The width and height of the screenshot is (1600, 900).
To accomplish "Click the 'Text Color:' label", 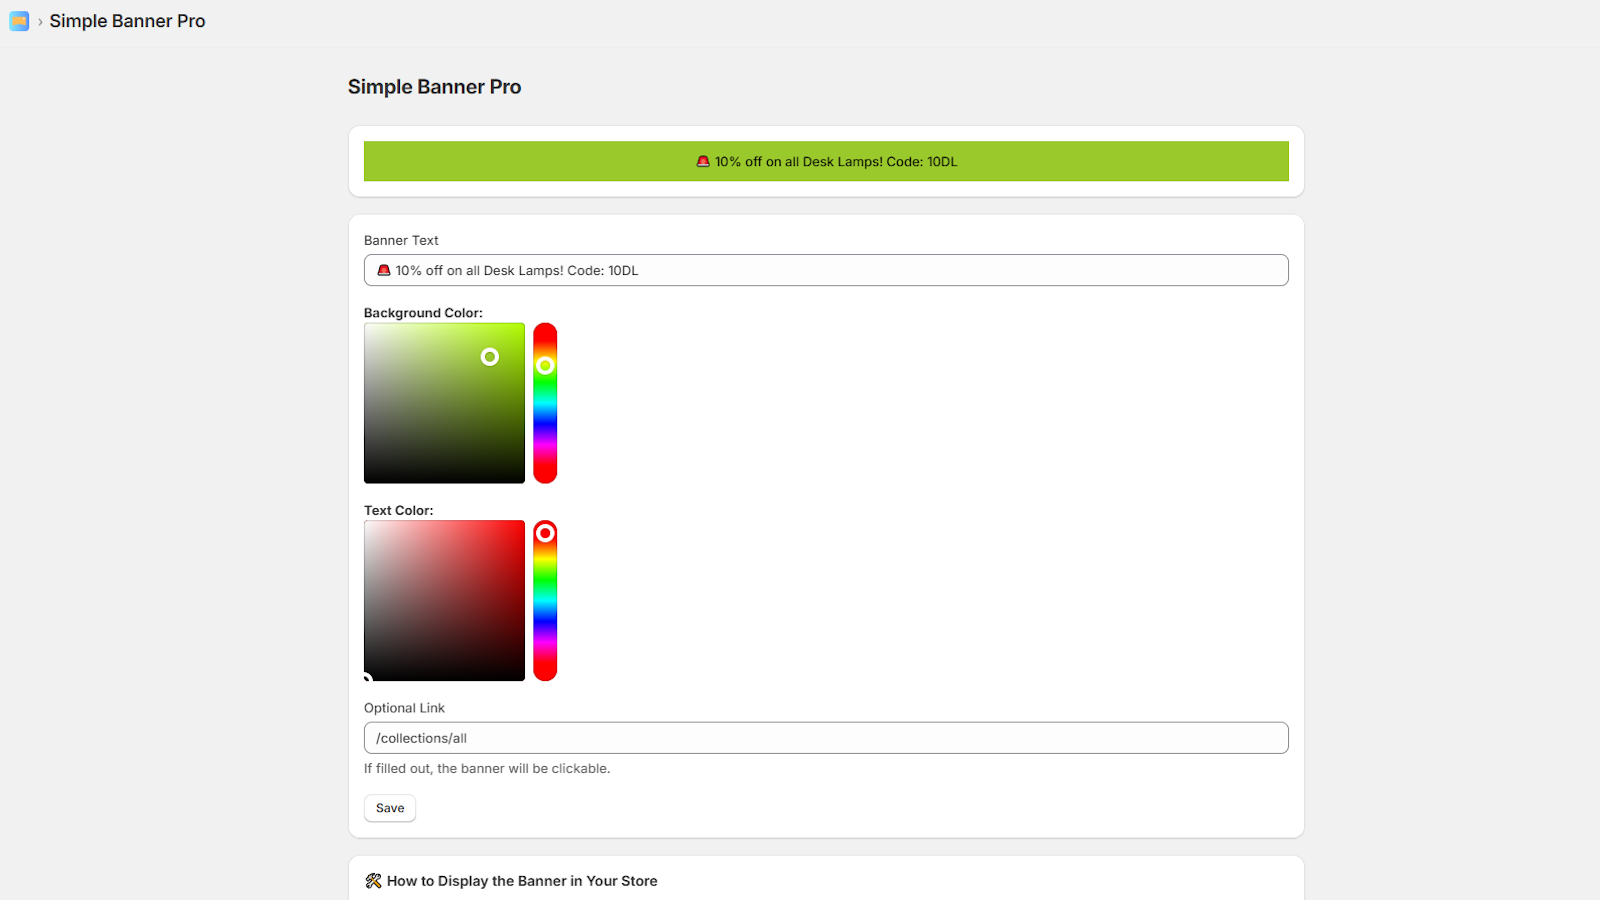I will tap(399, 510).
